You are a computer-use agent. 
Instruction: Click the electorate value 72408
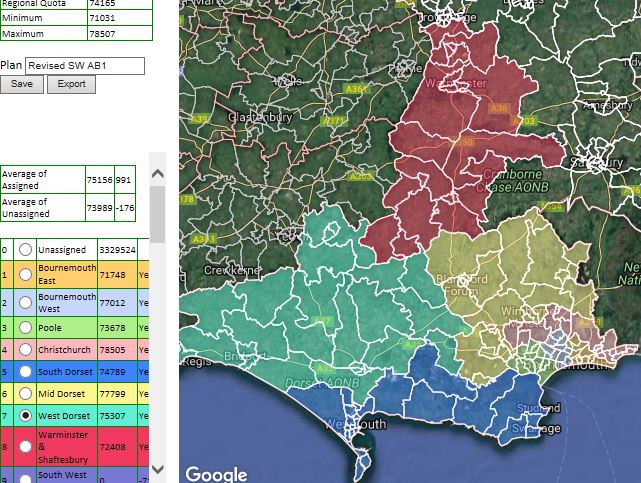pos(112,447)
